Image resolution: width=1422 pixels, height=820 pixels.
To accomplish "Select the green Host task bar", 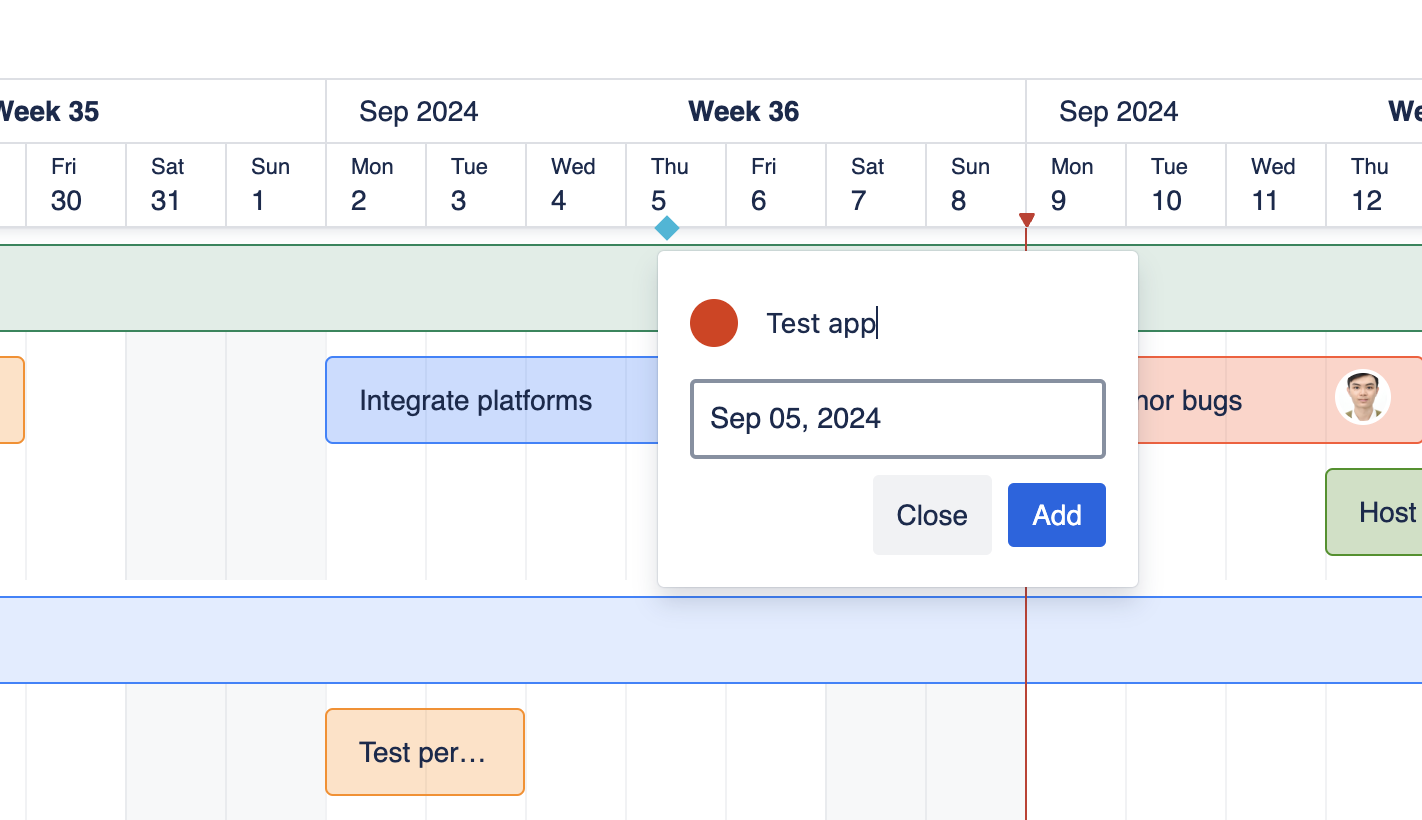I will pos(1375,512).
